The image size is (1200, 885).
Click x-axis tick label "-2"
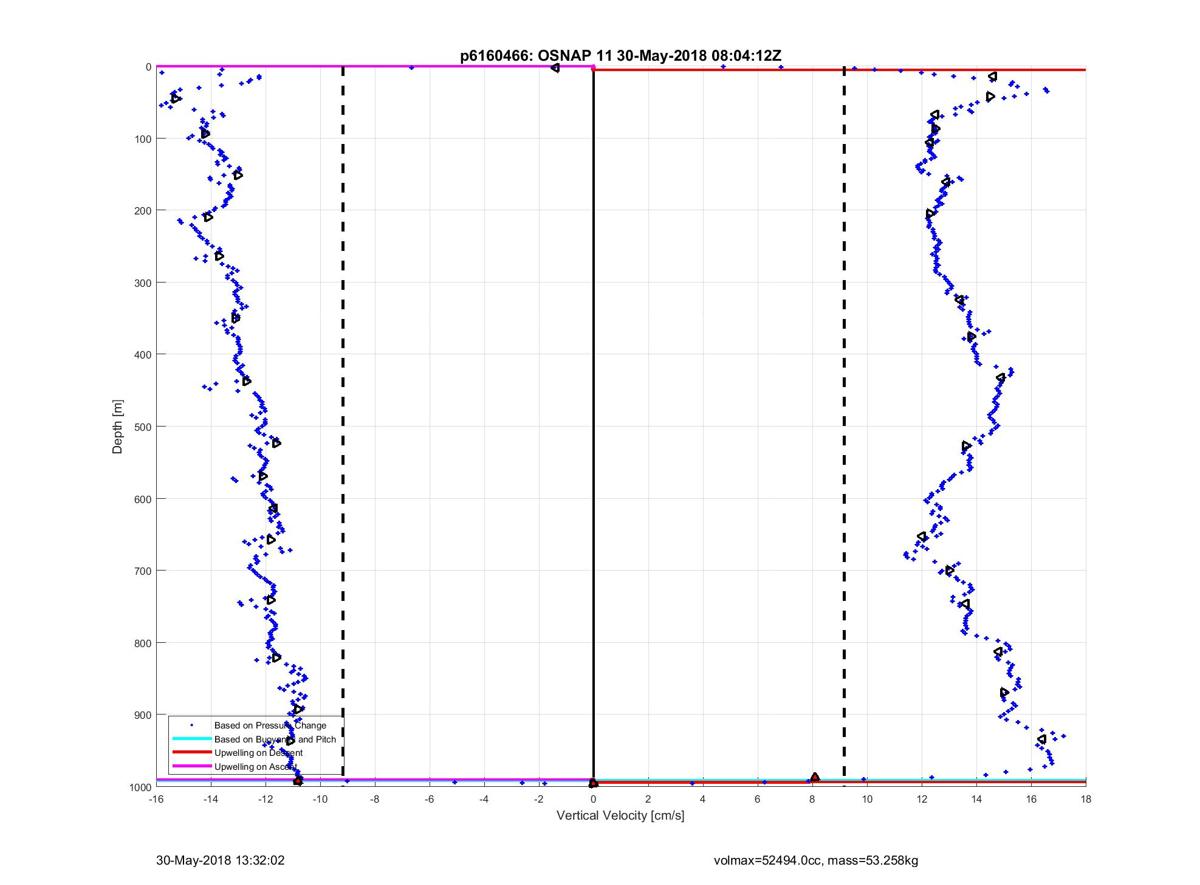pyautogui.click(x=539, y=799)
